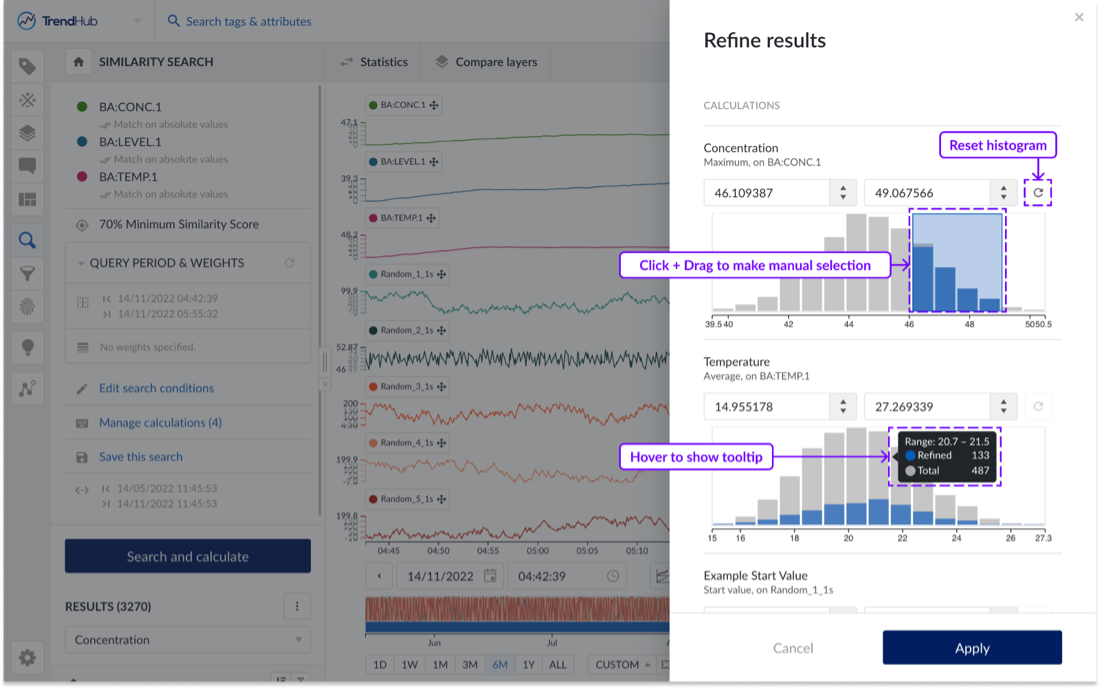Screen dimensions: 1100x693
Task: Select the 1W time range button
Action: [410, 665]
